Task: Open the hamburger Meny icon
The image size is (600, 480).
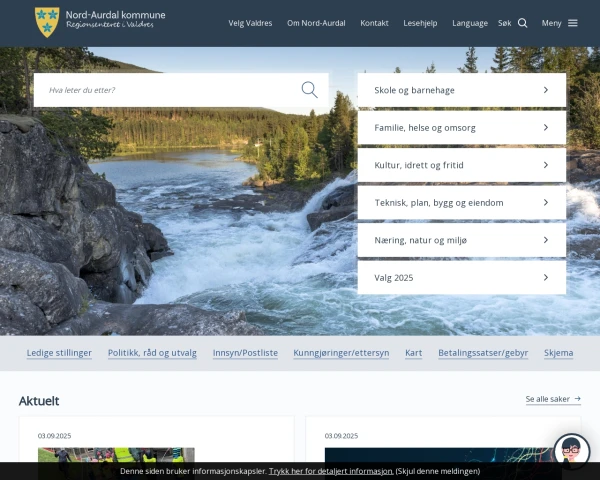Action: pos(573,23)
